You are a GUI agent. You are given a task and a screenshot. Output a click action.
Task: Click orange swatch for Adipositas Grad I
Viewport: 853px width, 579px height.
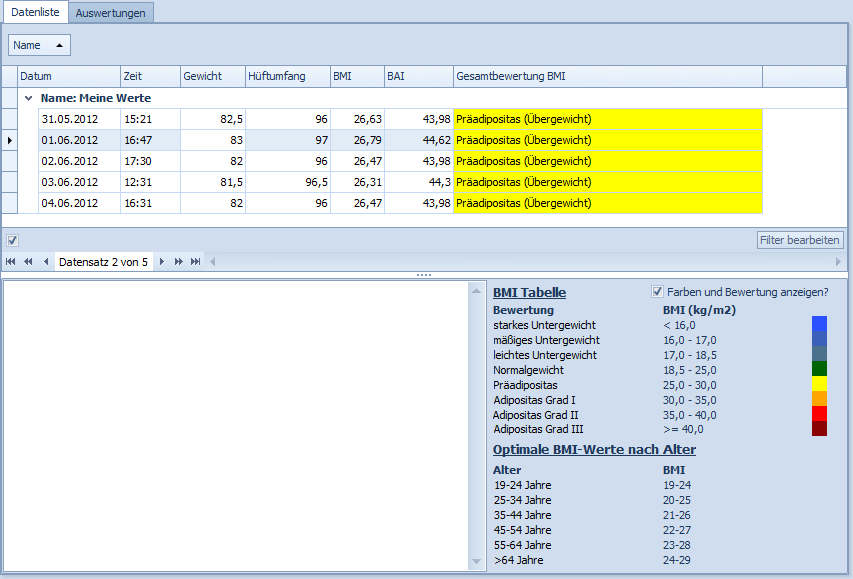[x=819, y=398]
